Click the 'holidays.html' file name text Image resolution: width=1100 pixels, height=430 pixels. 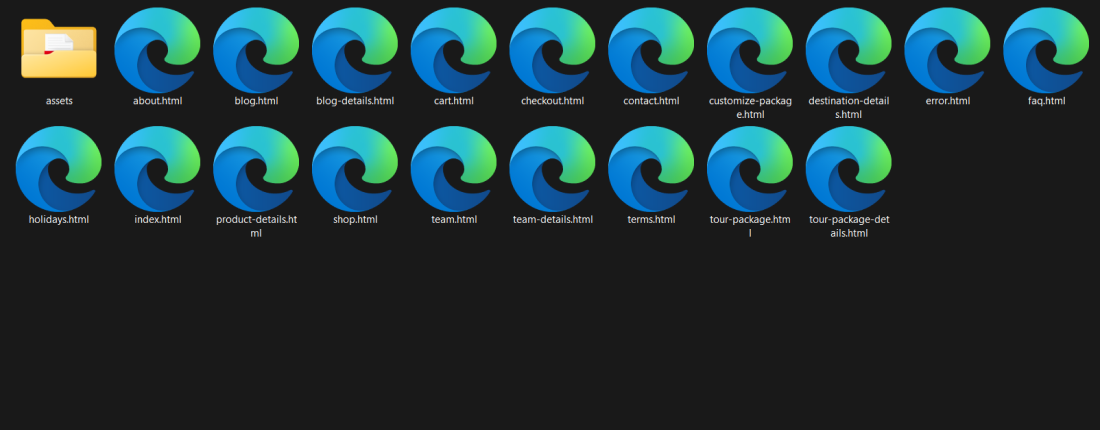[x=59, y=220]
